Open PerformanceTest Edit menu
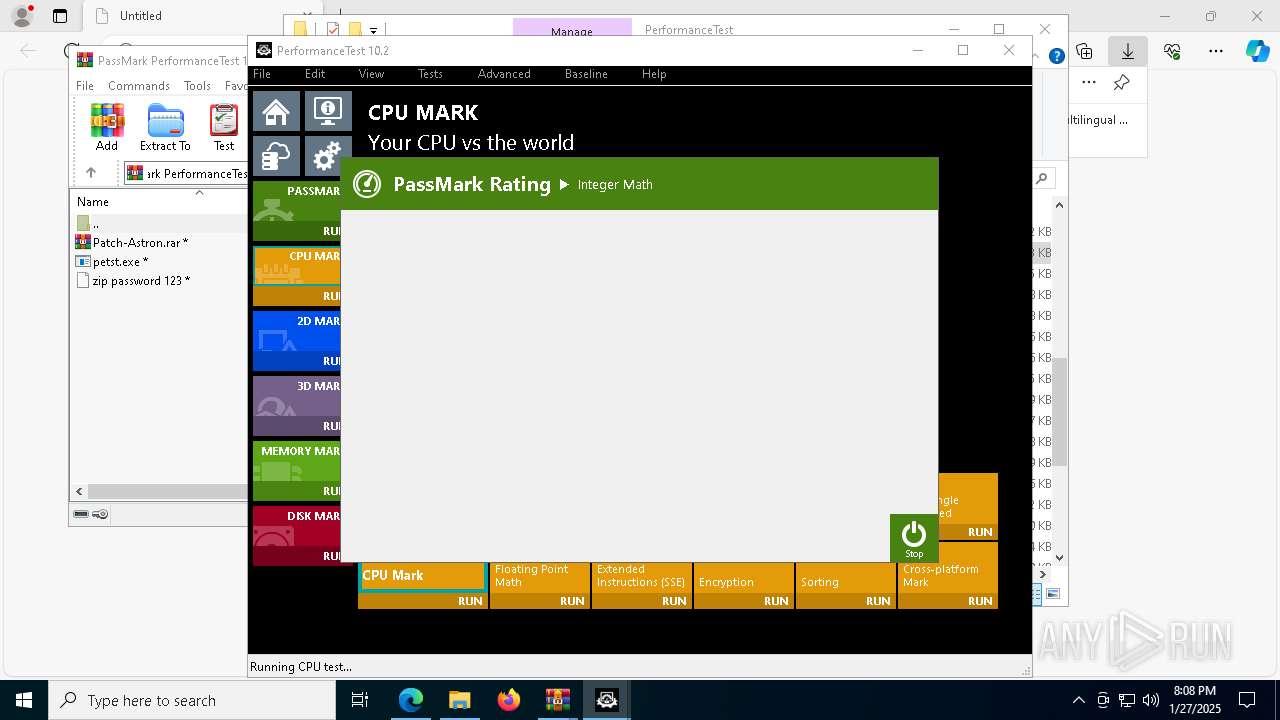This screenshot has width=1280, height=720. [x=315, y=74]
